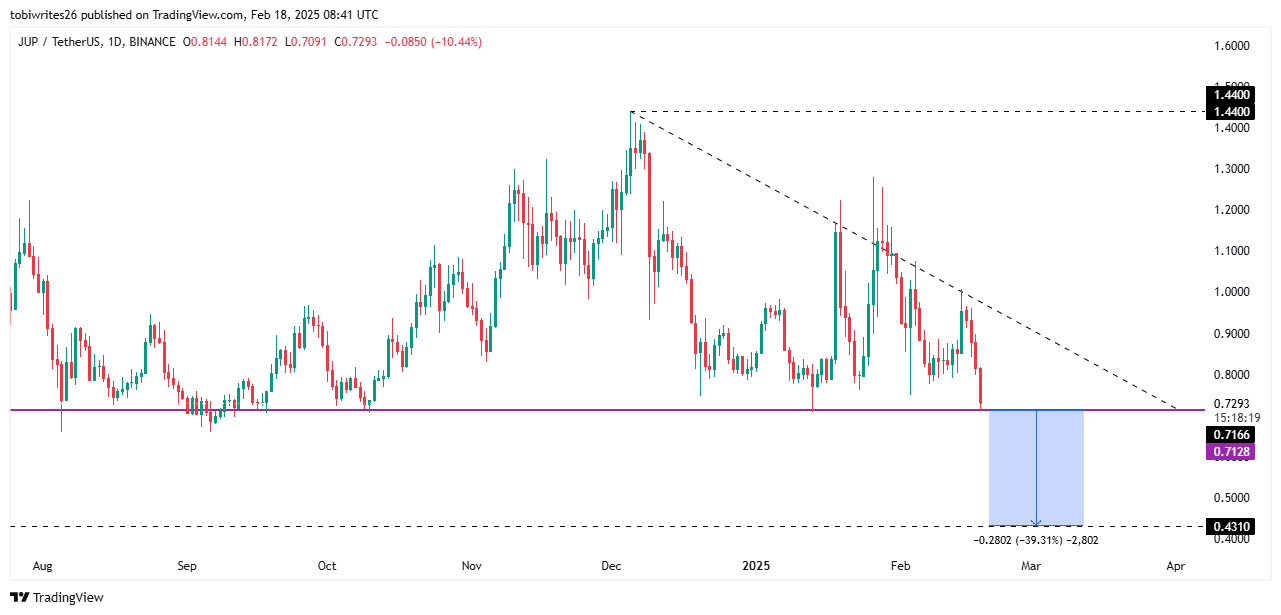Click the 0.4310 target price label
The height and width of the screenshot is (615, 1281).
[1227, 526]
